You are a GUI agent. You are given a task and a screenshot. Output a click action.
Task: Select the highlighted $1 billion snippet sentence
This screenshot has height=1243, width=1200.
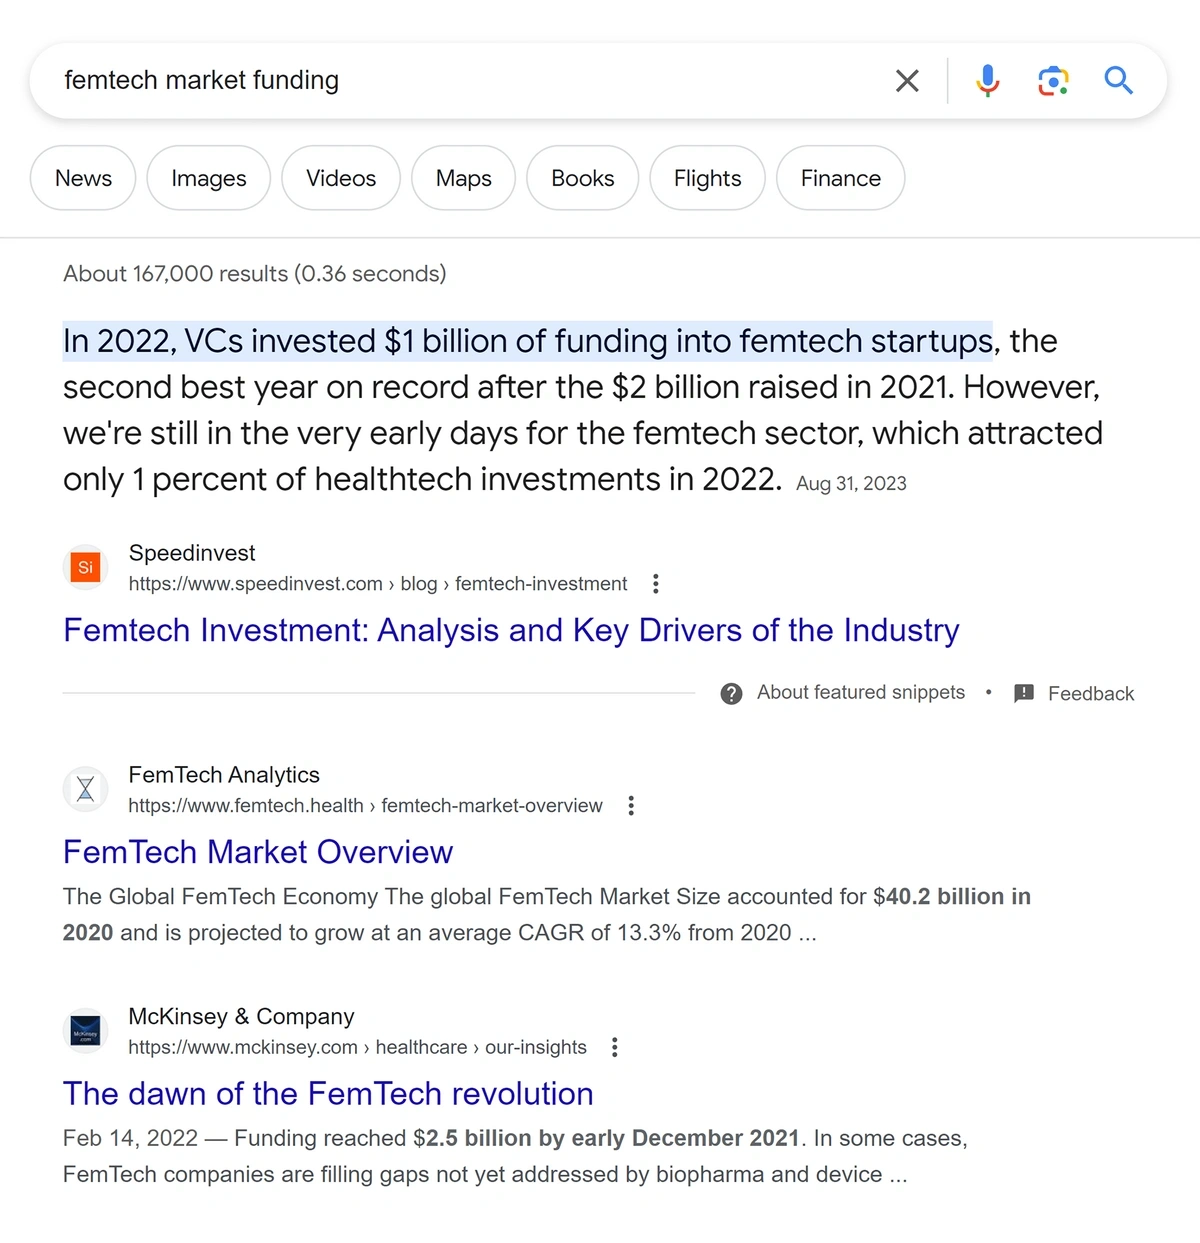click(x=528, y=341)
